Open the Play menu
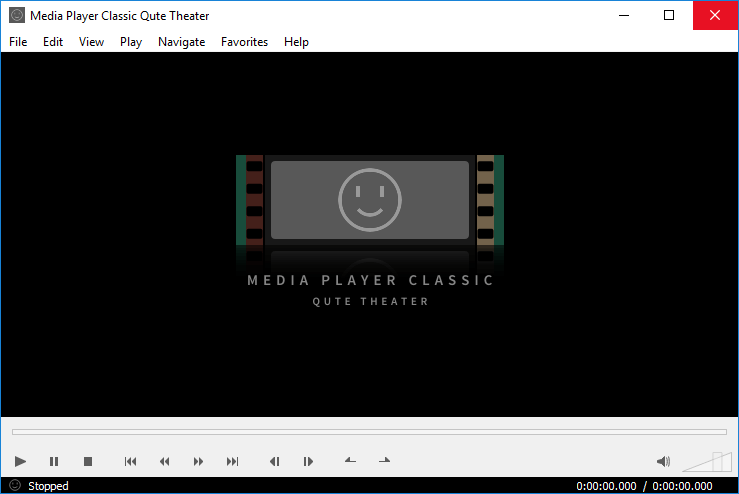Screen dimensions: 739x494 [x=131, y=42]
